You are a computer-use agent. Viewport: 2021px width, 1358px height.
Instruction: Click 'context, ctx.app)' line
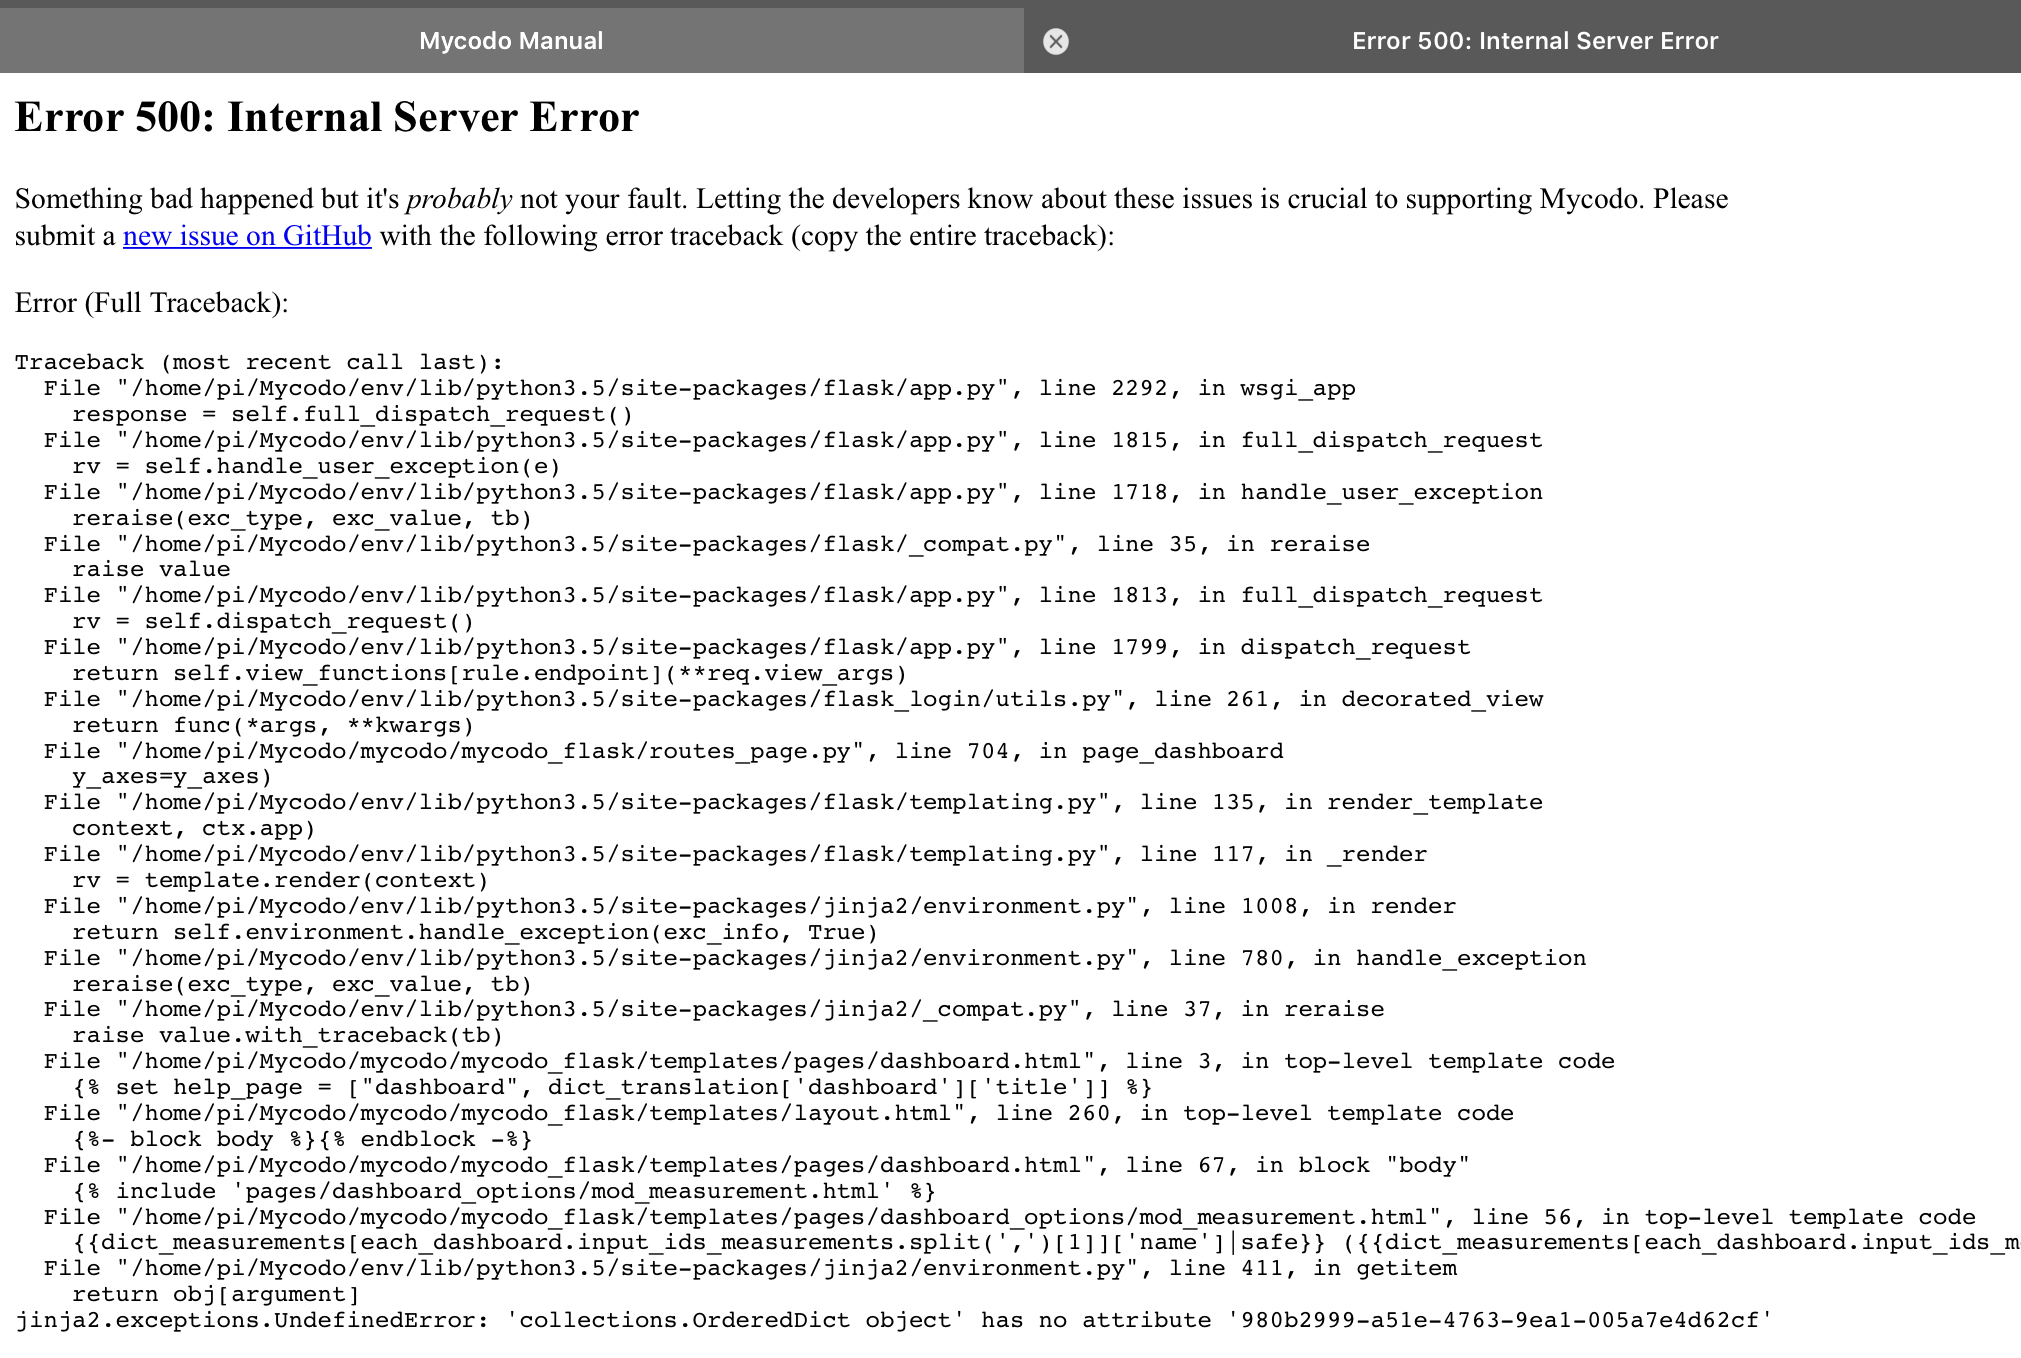click(194, 828)
